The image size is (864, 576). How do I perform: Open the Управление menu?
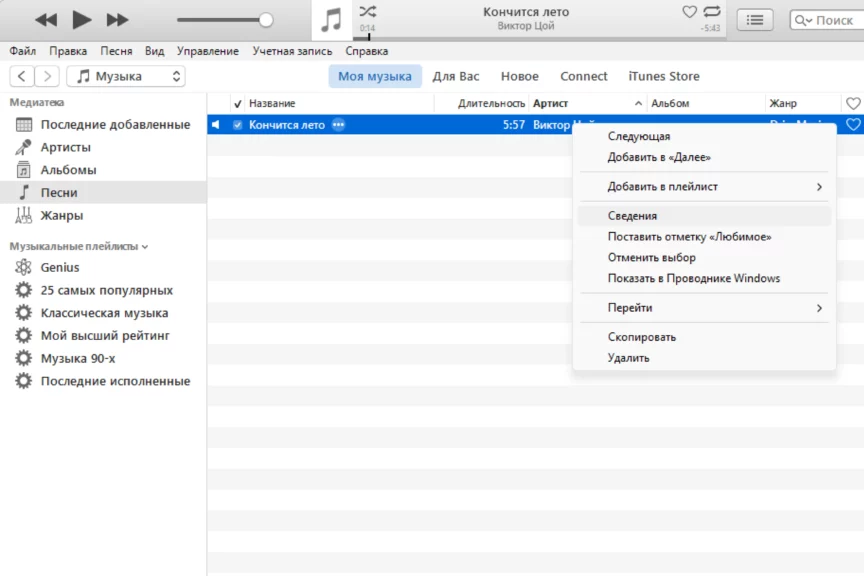207,51
